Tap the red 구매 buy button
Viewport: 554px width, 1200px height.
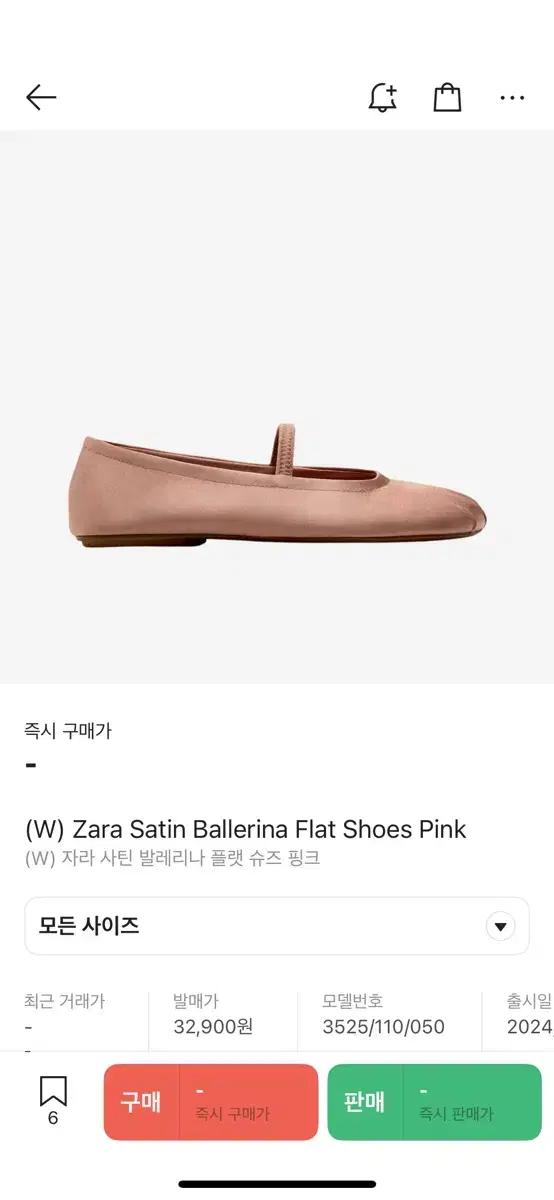211,1102
